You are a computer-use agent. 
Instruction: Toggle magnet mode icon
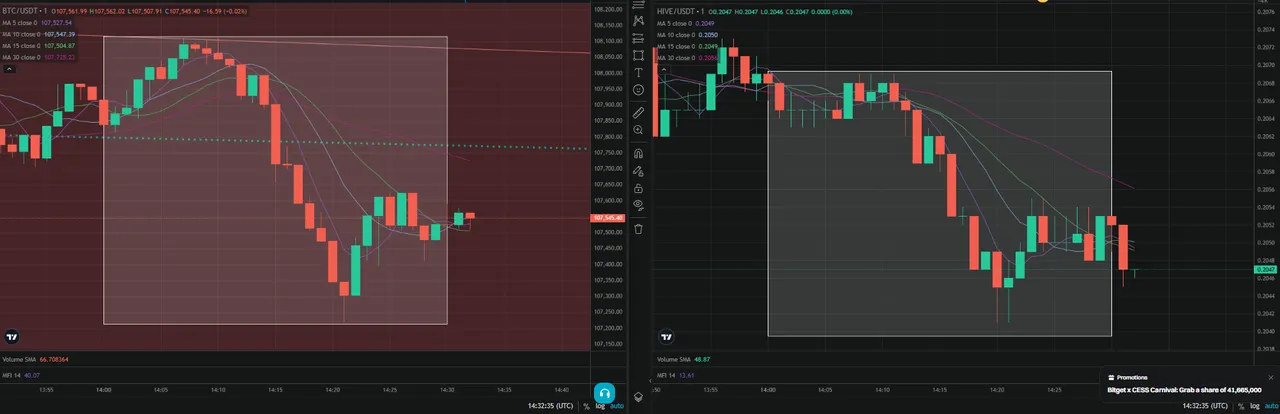tap(638, 153)
